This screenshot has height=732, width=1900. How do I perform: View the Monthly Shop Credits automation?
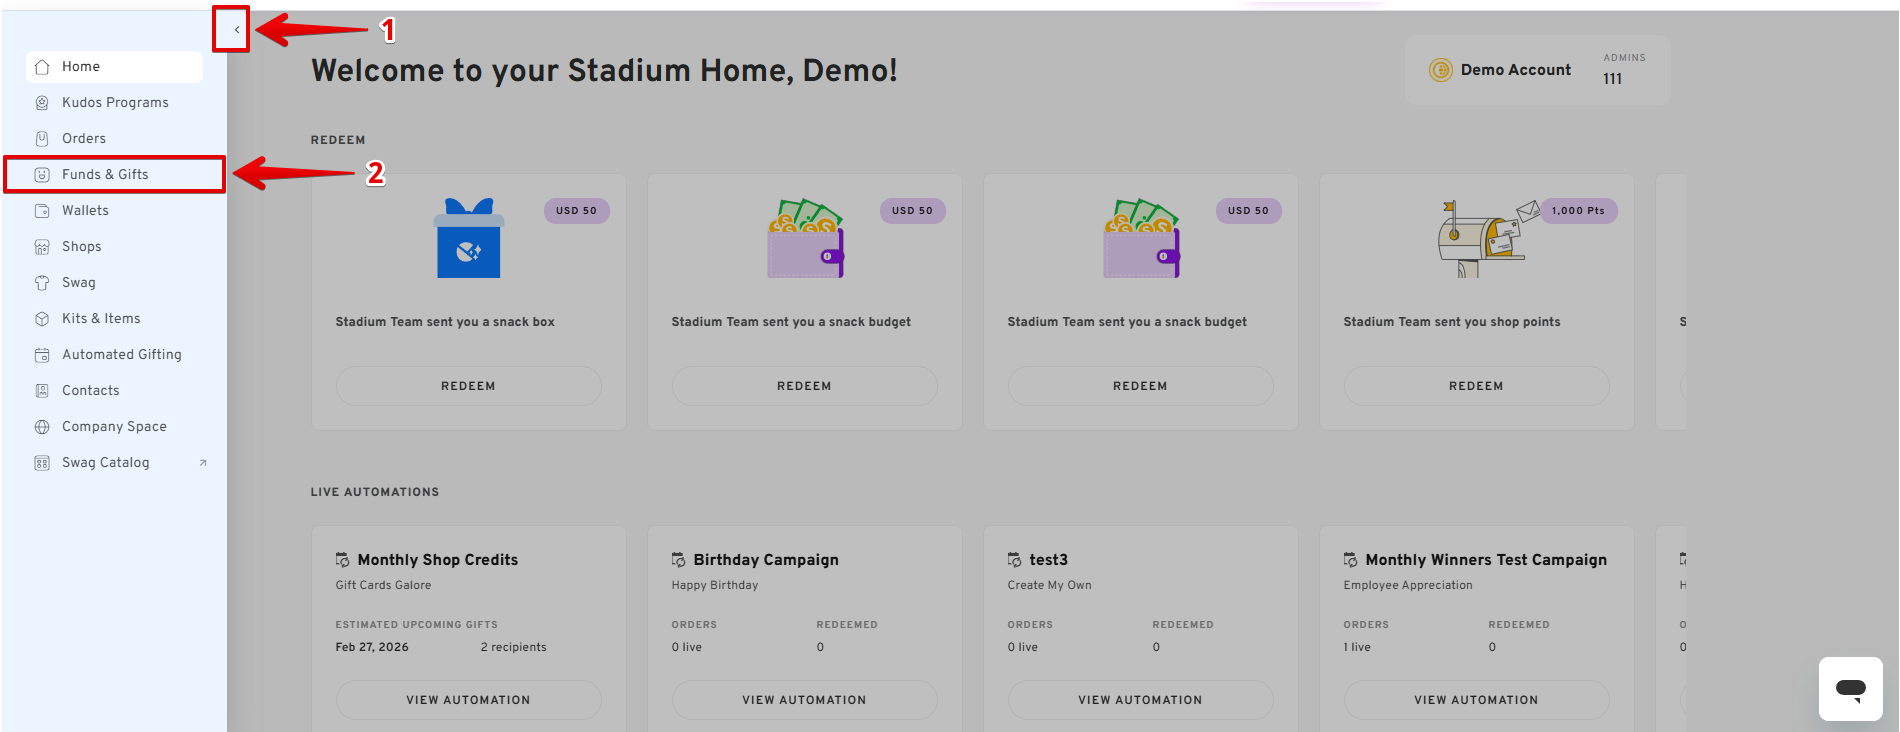(468, 700)
